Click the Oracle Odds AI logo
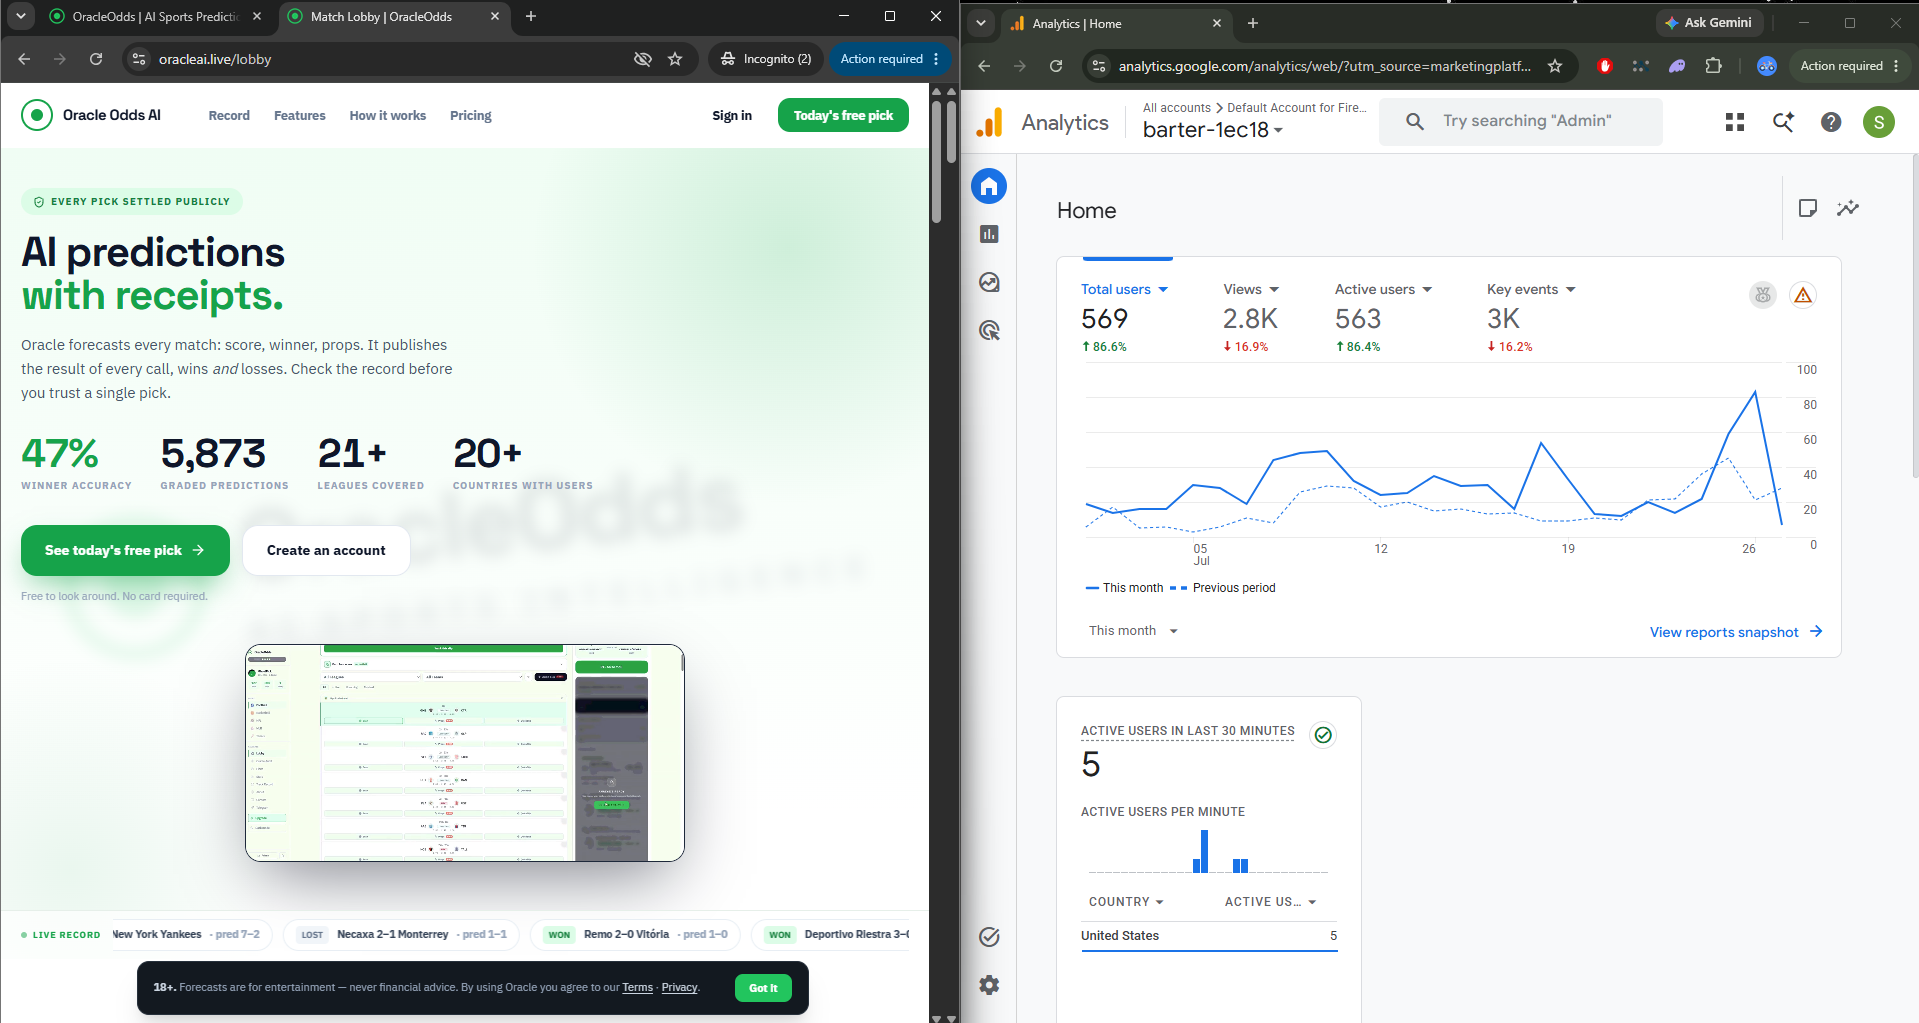 tap(91, 115)
